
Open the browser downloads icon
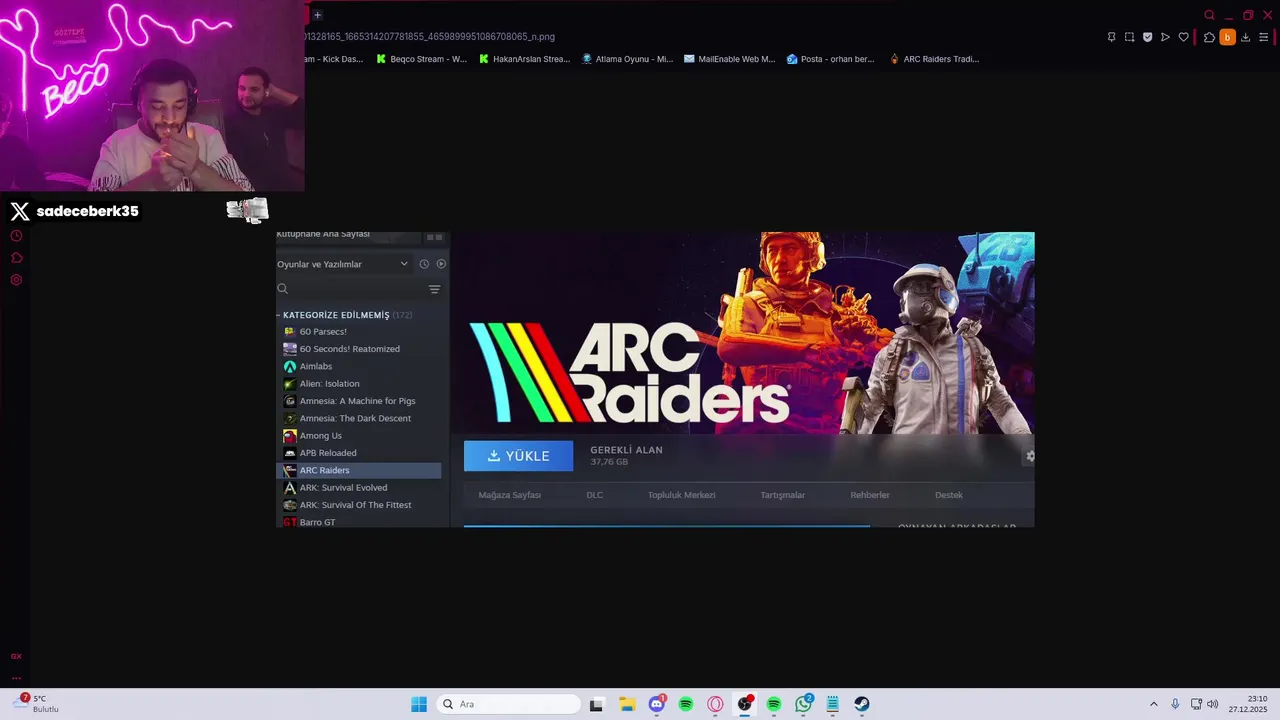(1245, 37)
